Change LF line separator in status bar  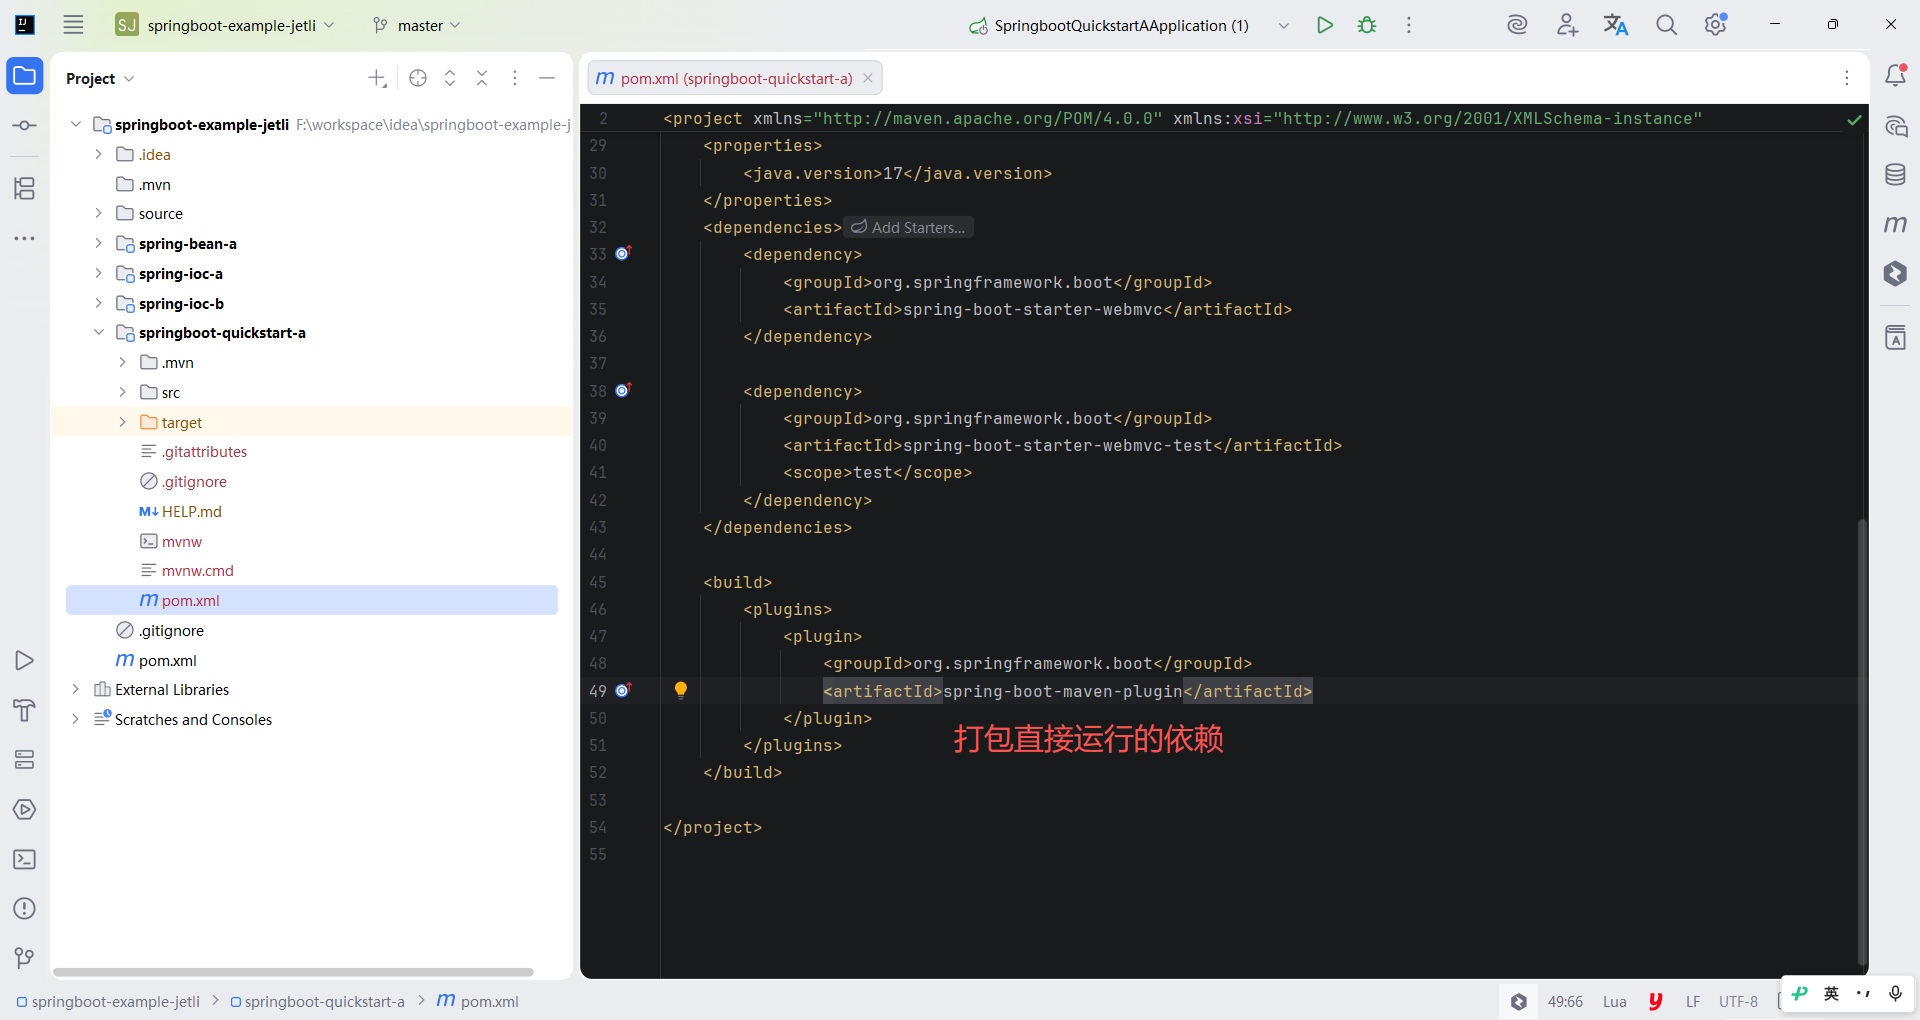(1693, 1001)
